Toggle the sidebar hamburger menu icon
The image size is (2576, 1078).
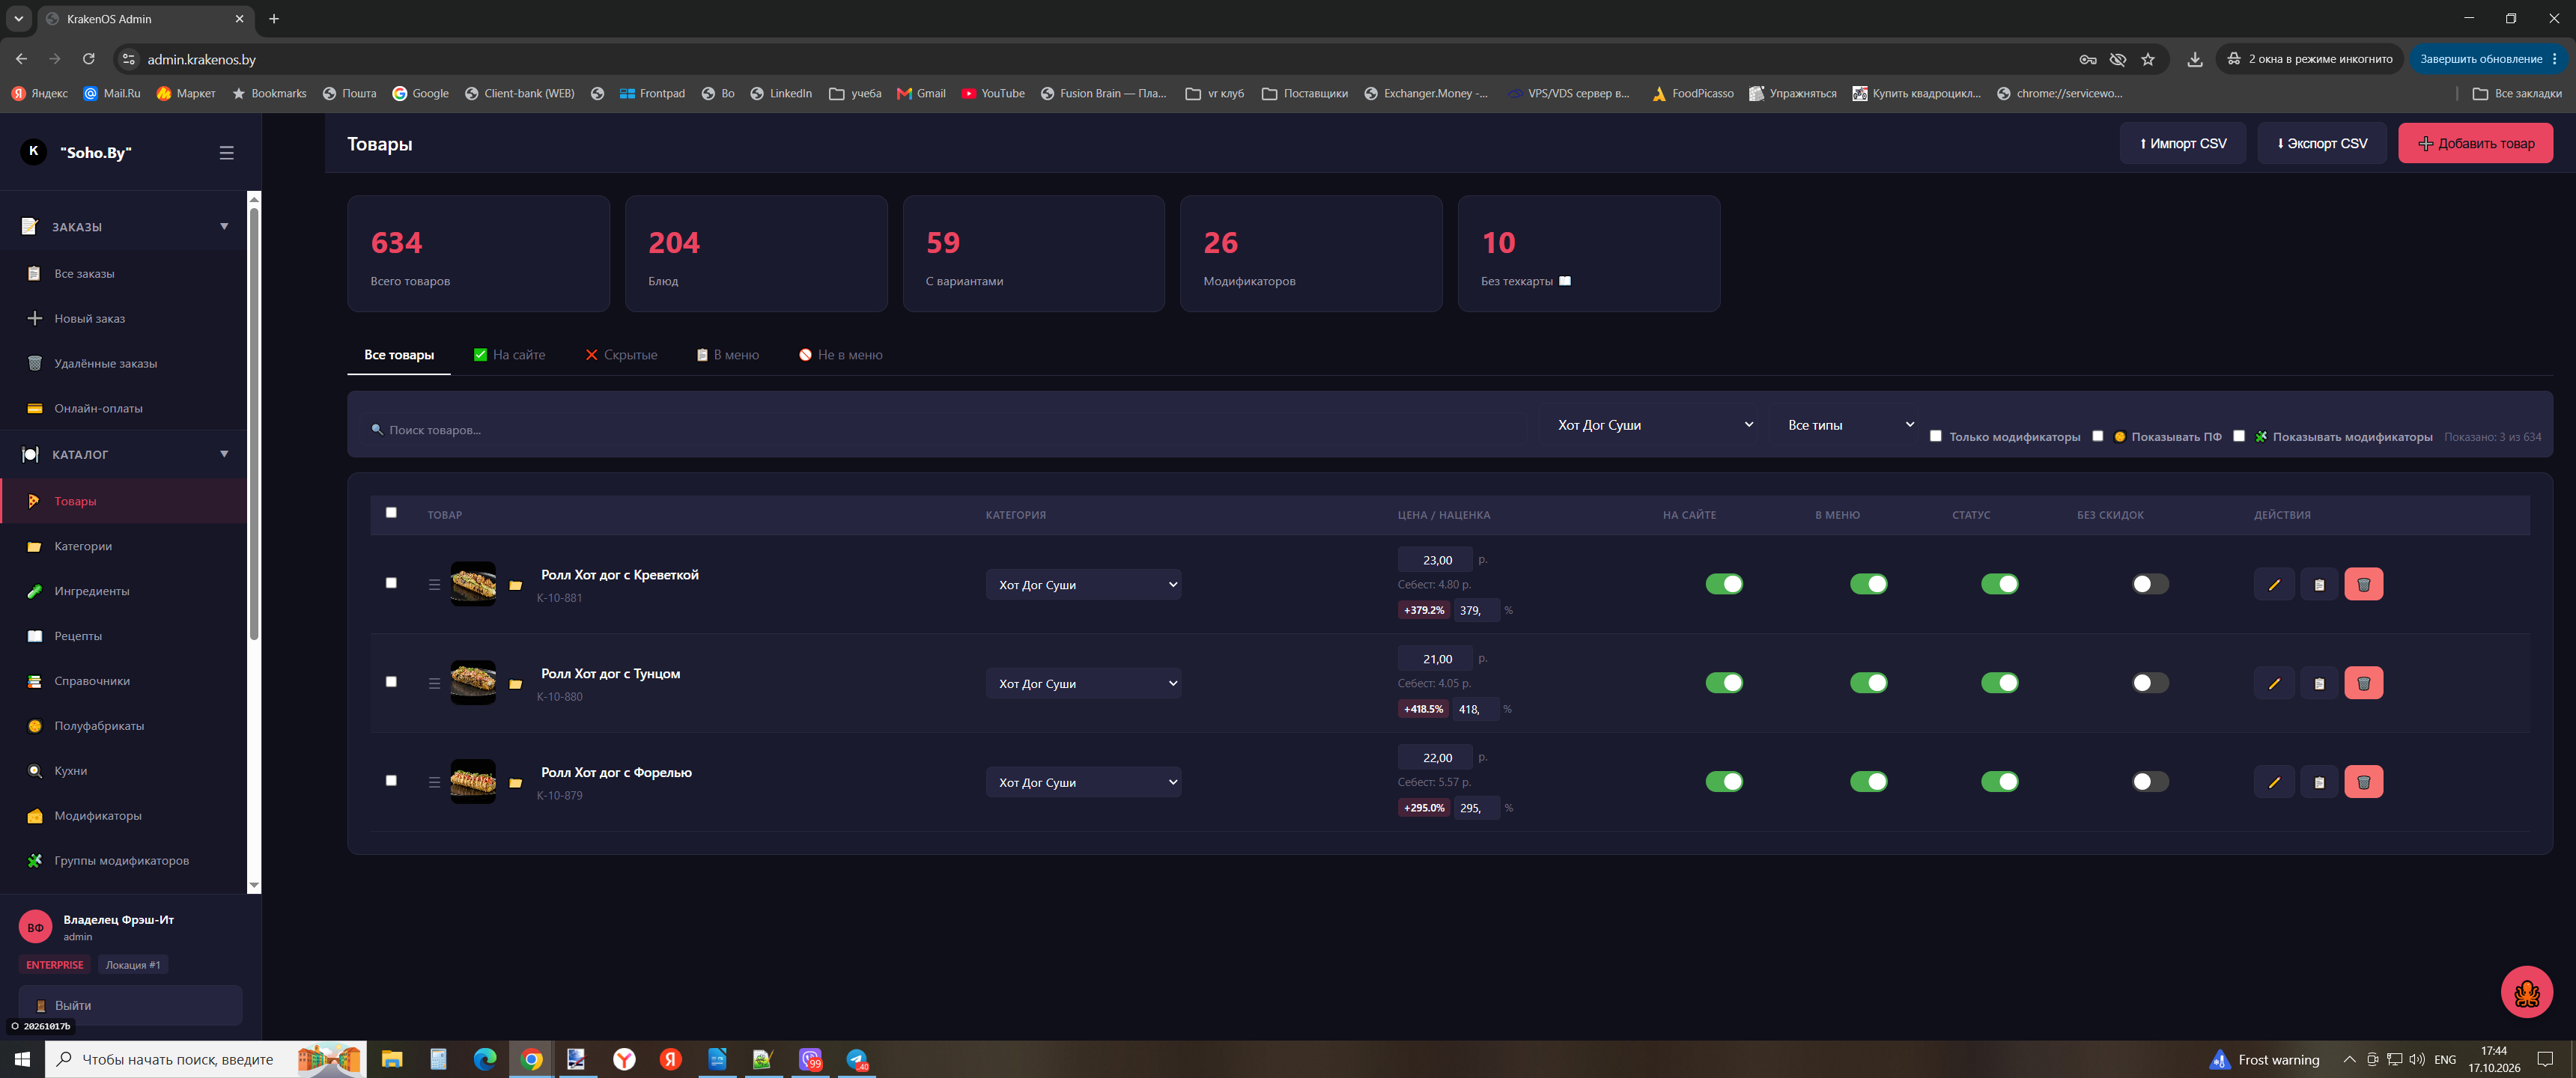click(x=227, y=153)
